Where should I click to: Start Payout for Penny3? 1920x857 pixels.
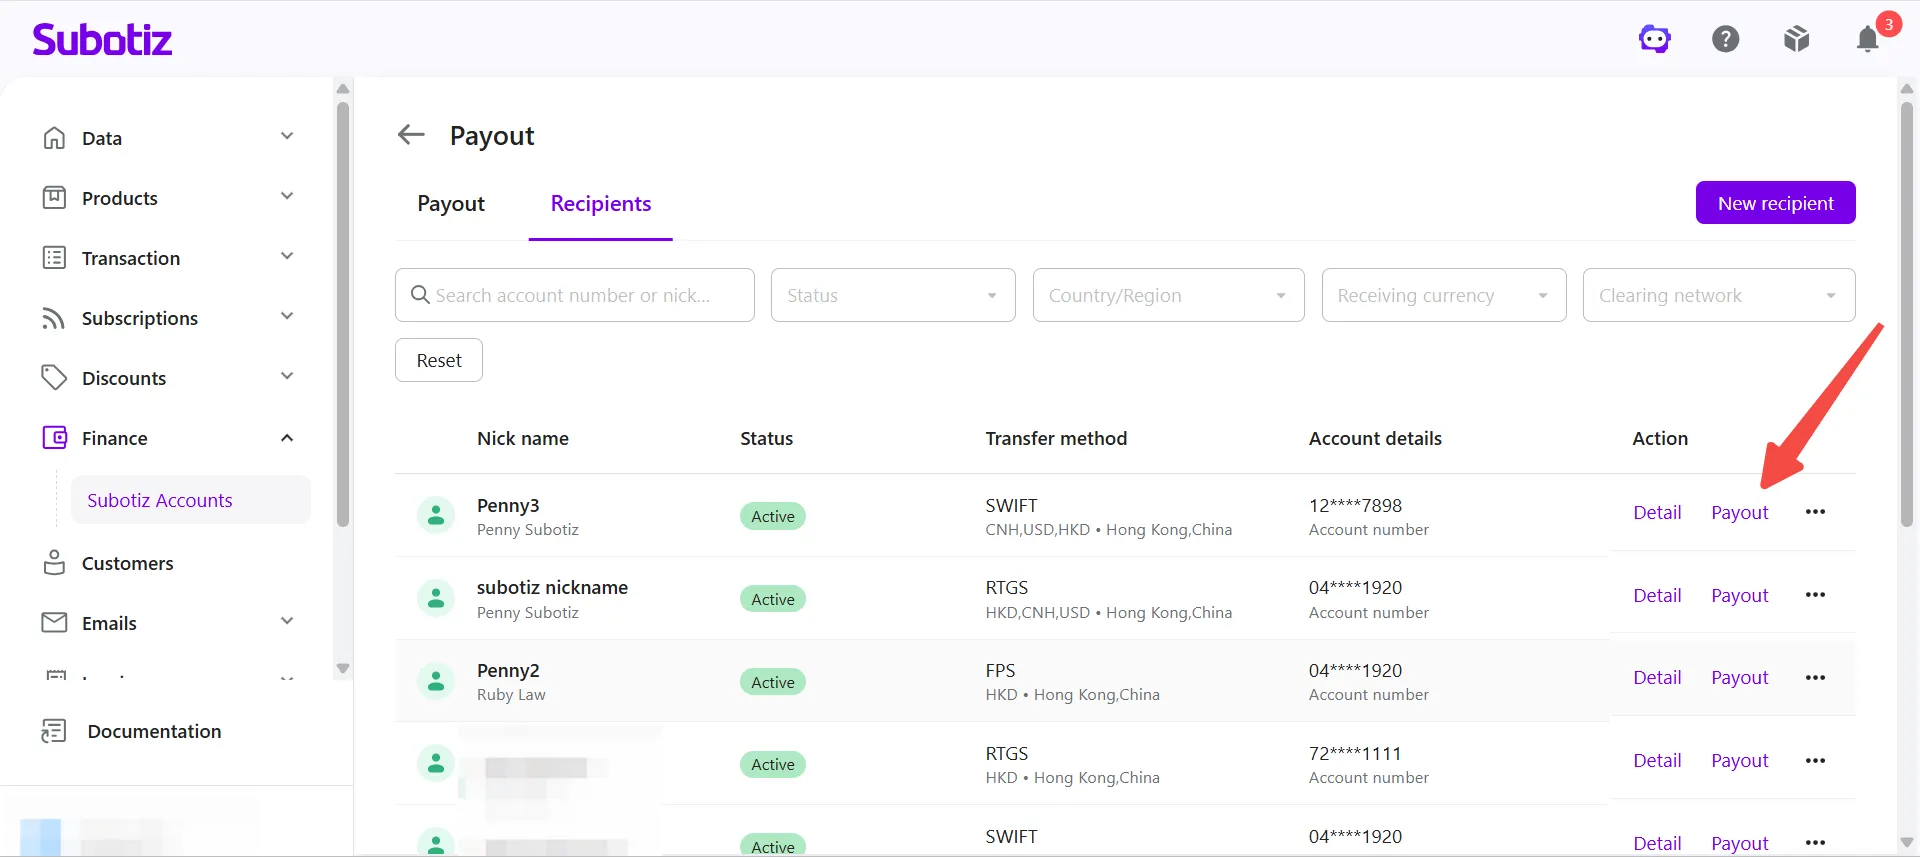pos(1739,512)
